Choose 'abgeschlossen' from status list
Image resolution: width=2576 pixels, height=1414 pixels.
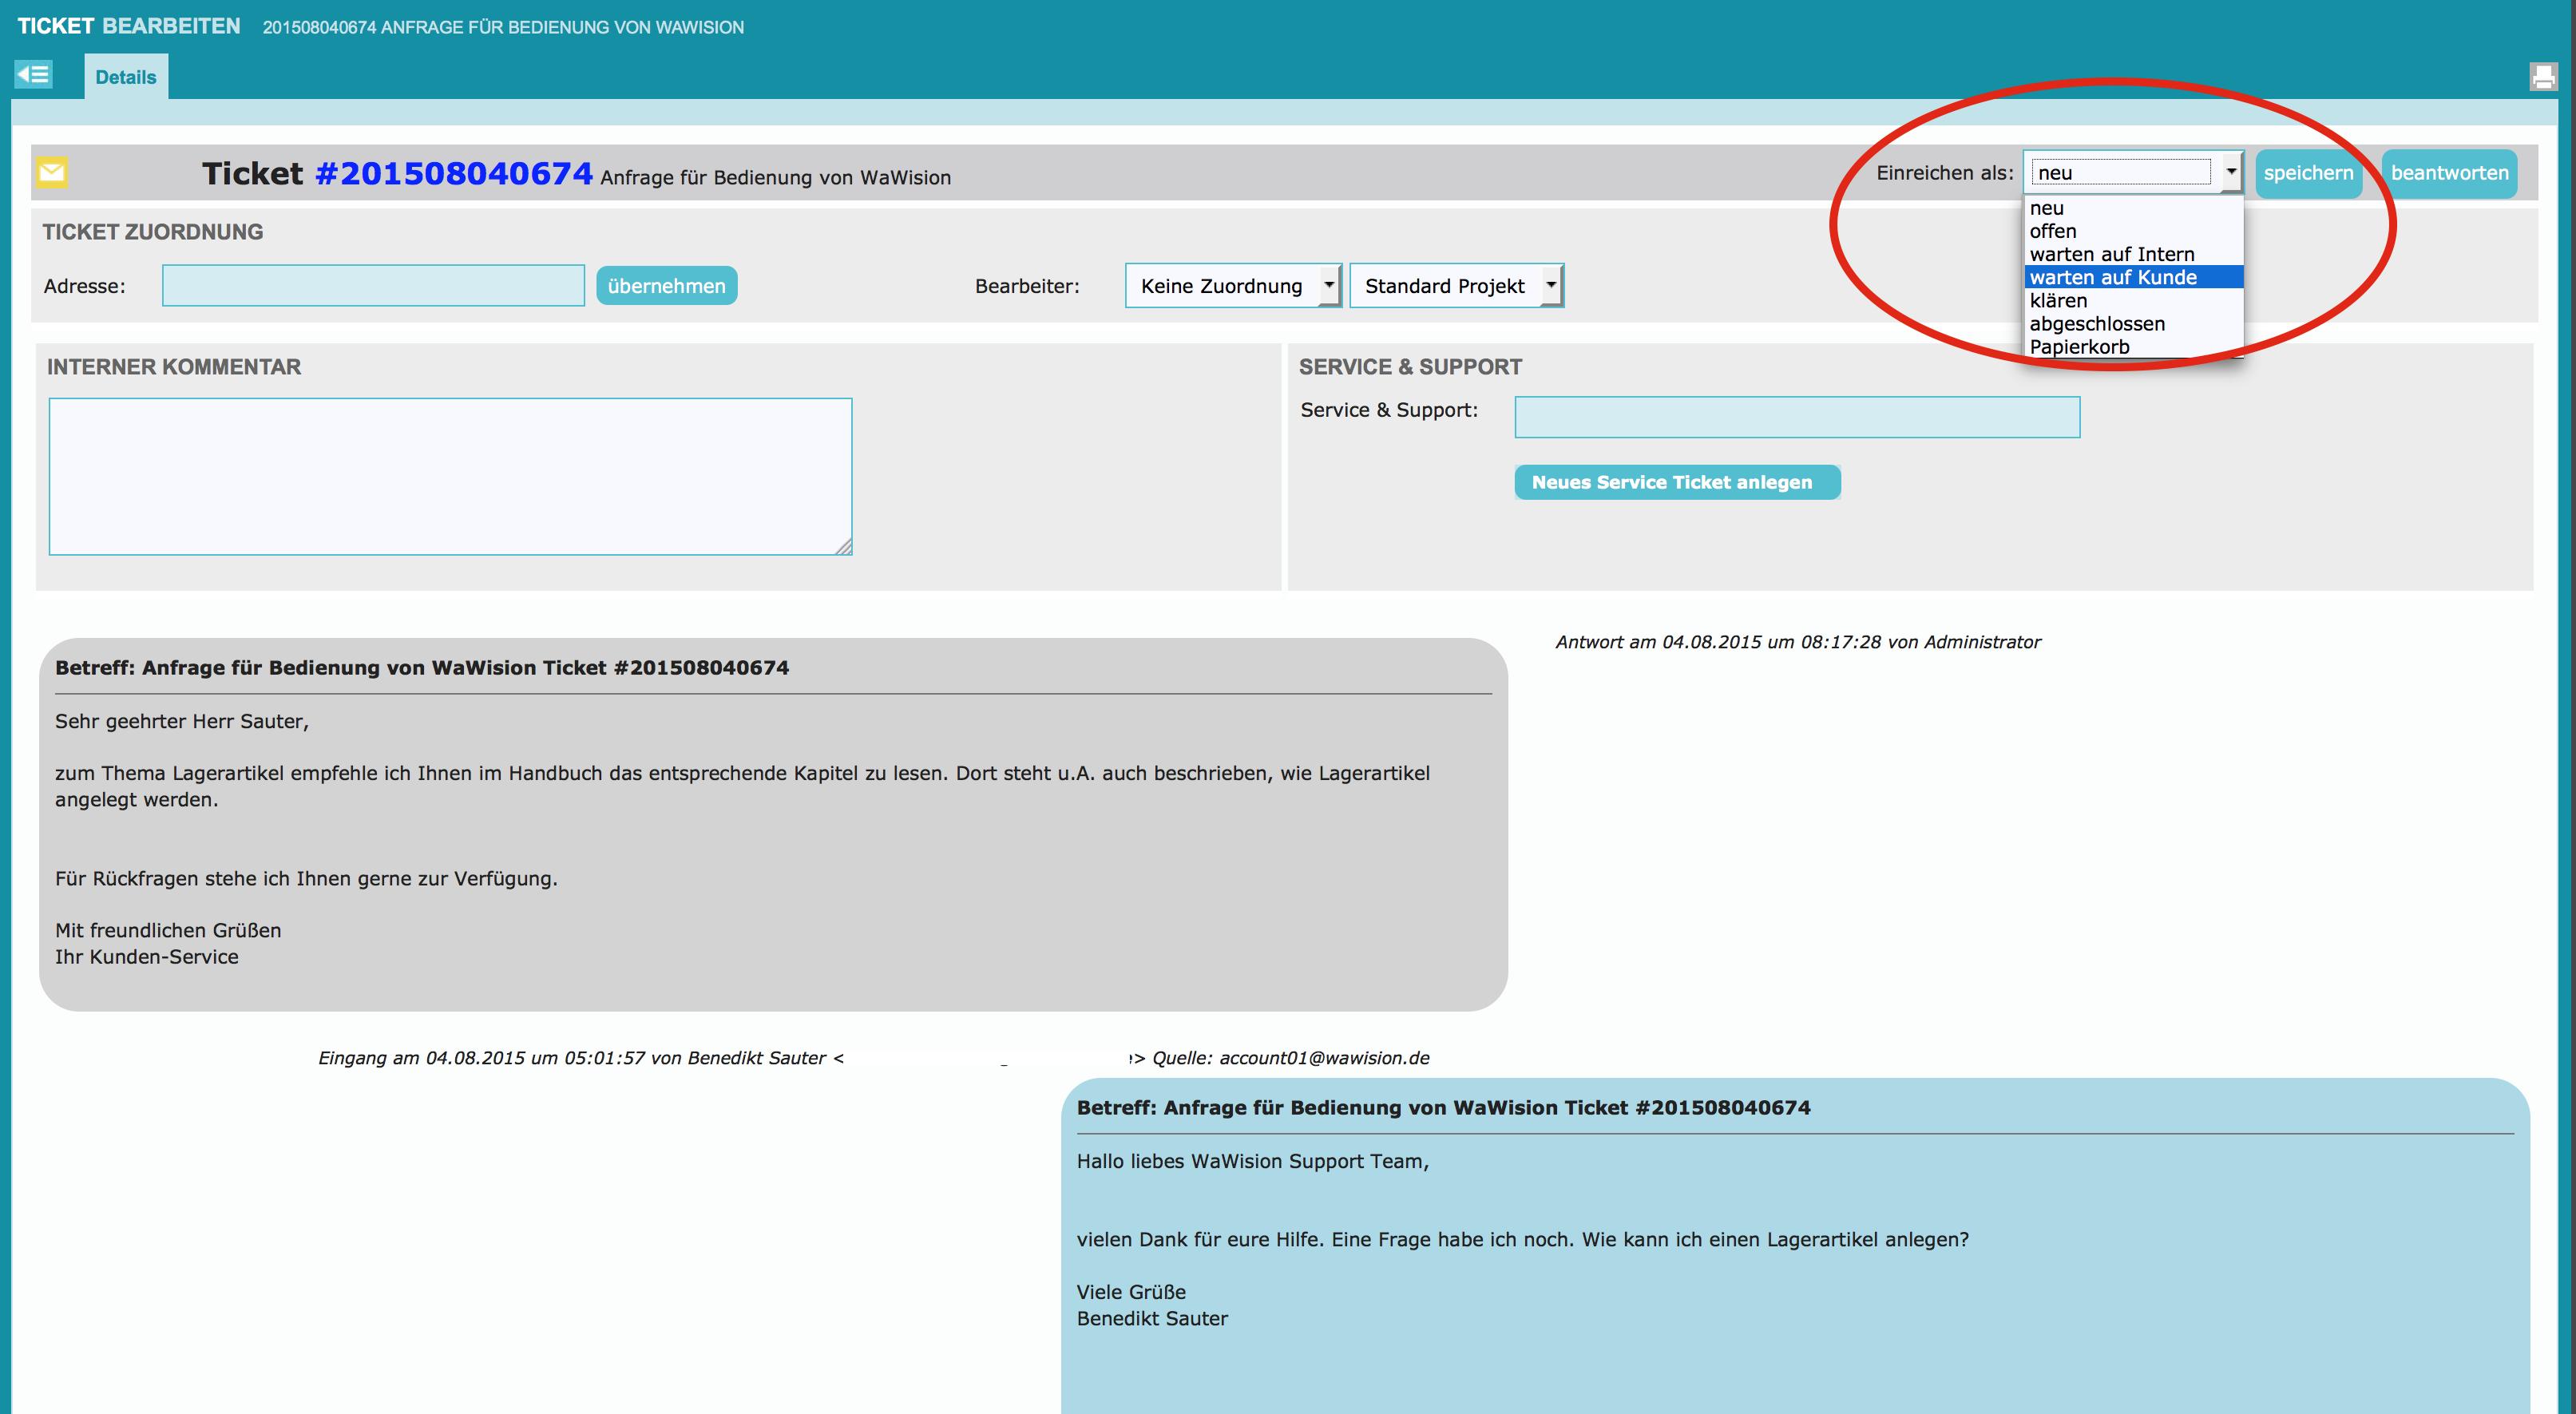[x=2096, y=324]
